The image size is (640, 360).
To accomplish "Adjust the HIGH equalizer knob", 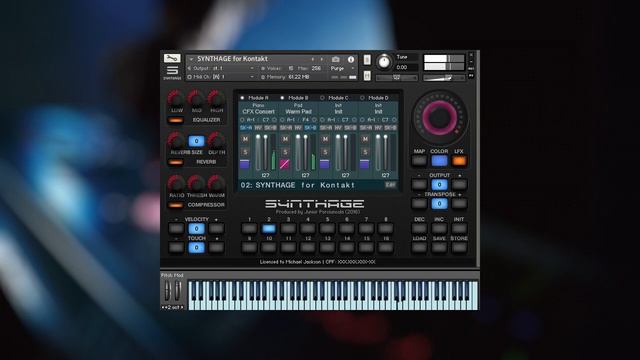I will point(216,99).
